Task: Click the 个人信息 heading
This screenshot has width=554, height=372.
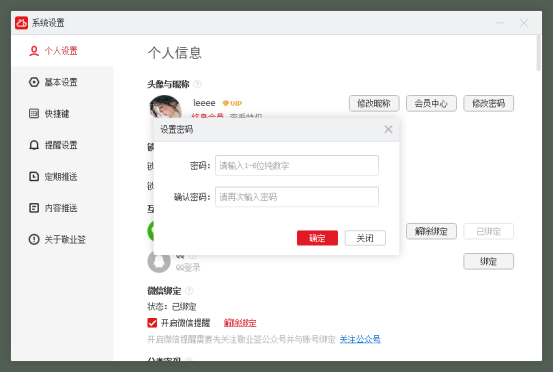Action: tap(175, 53)
